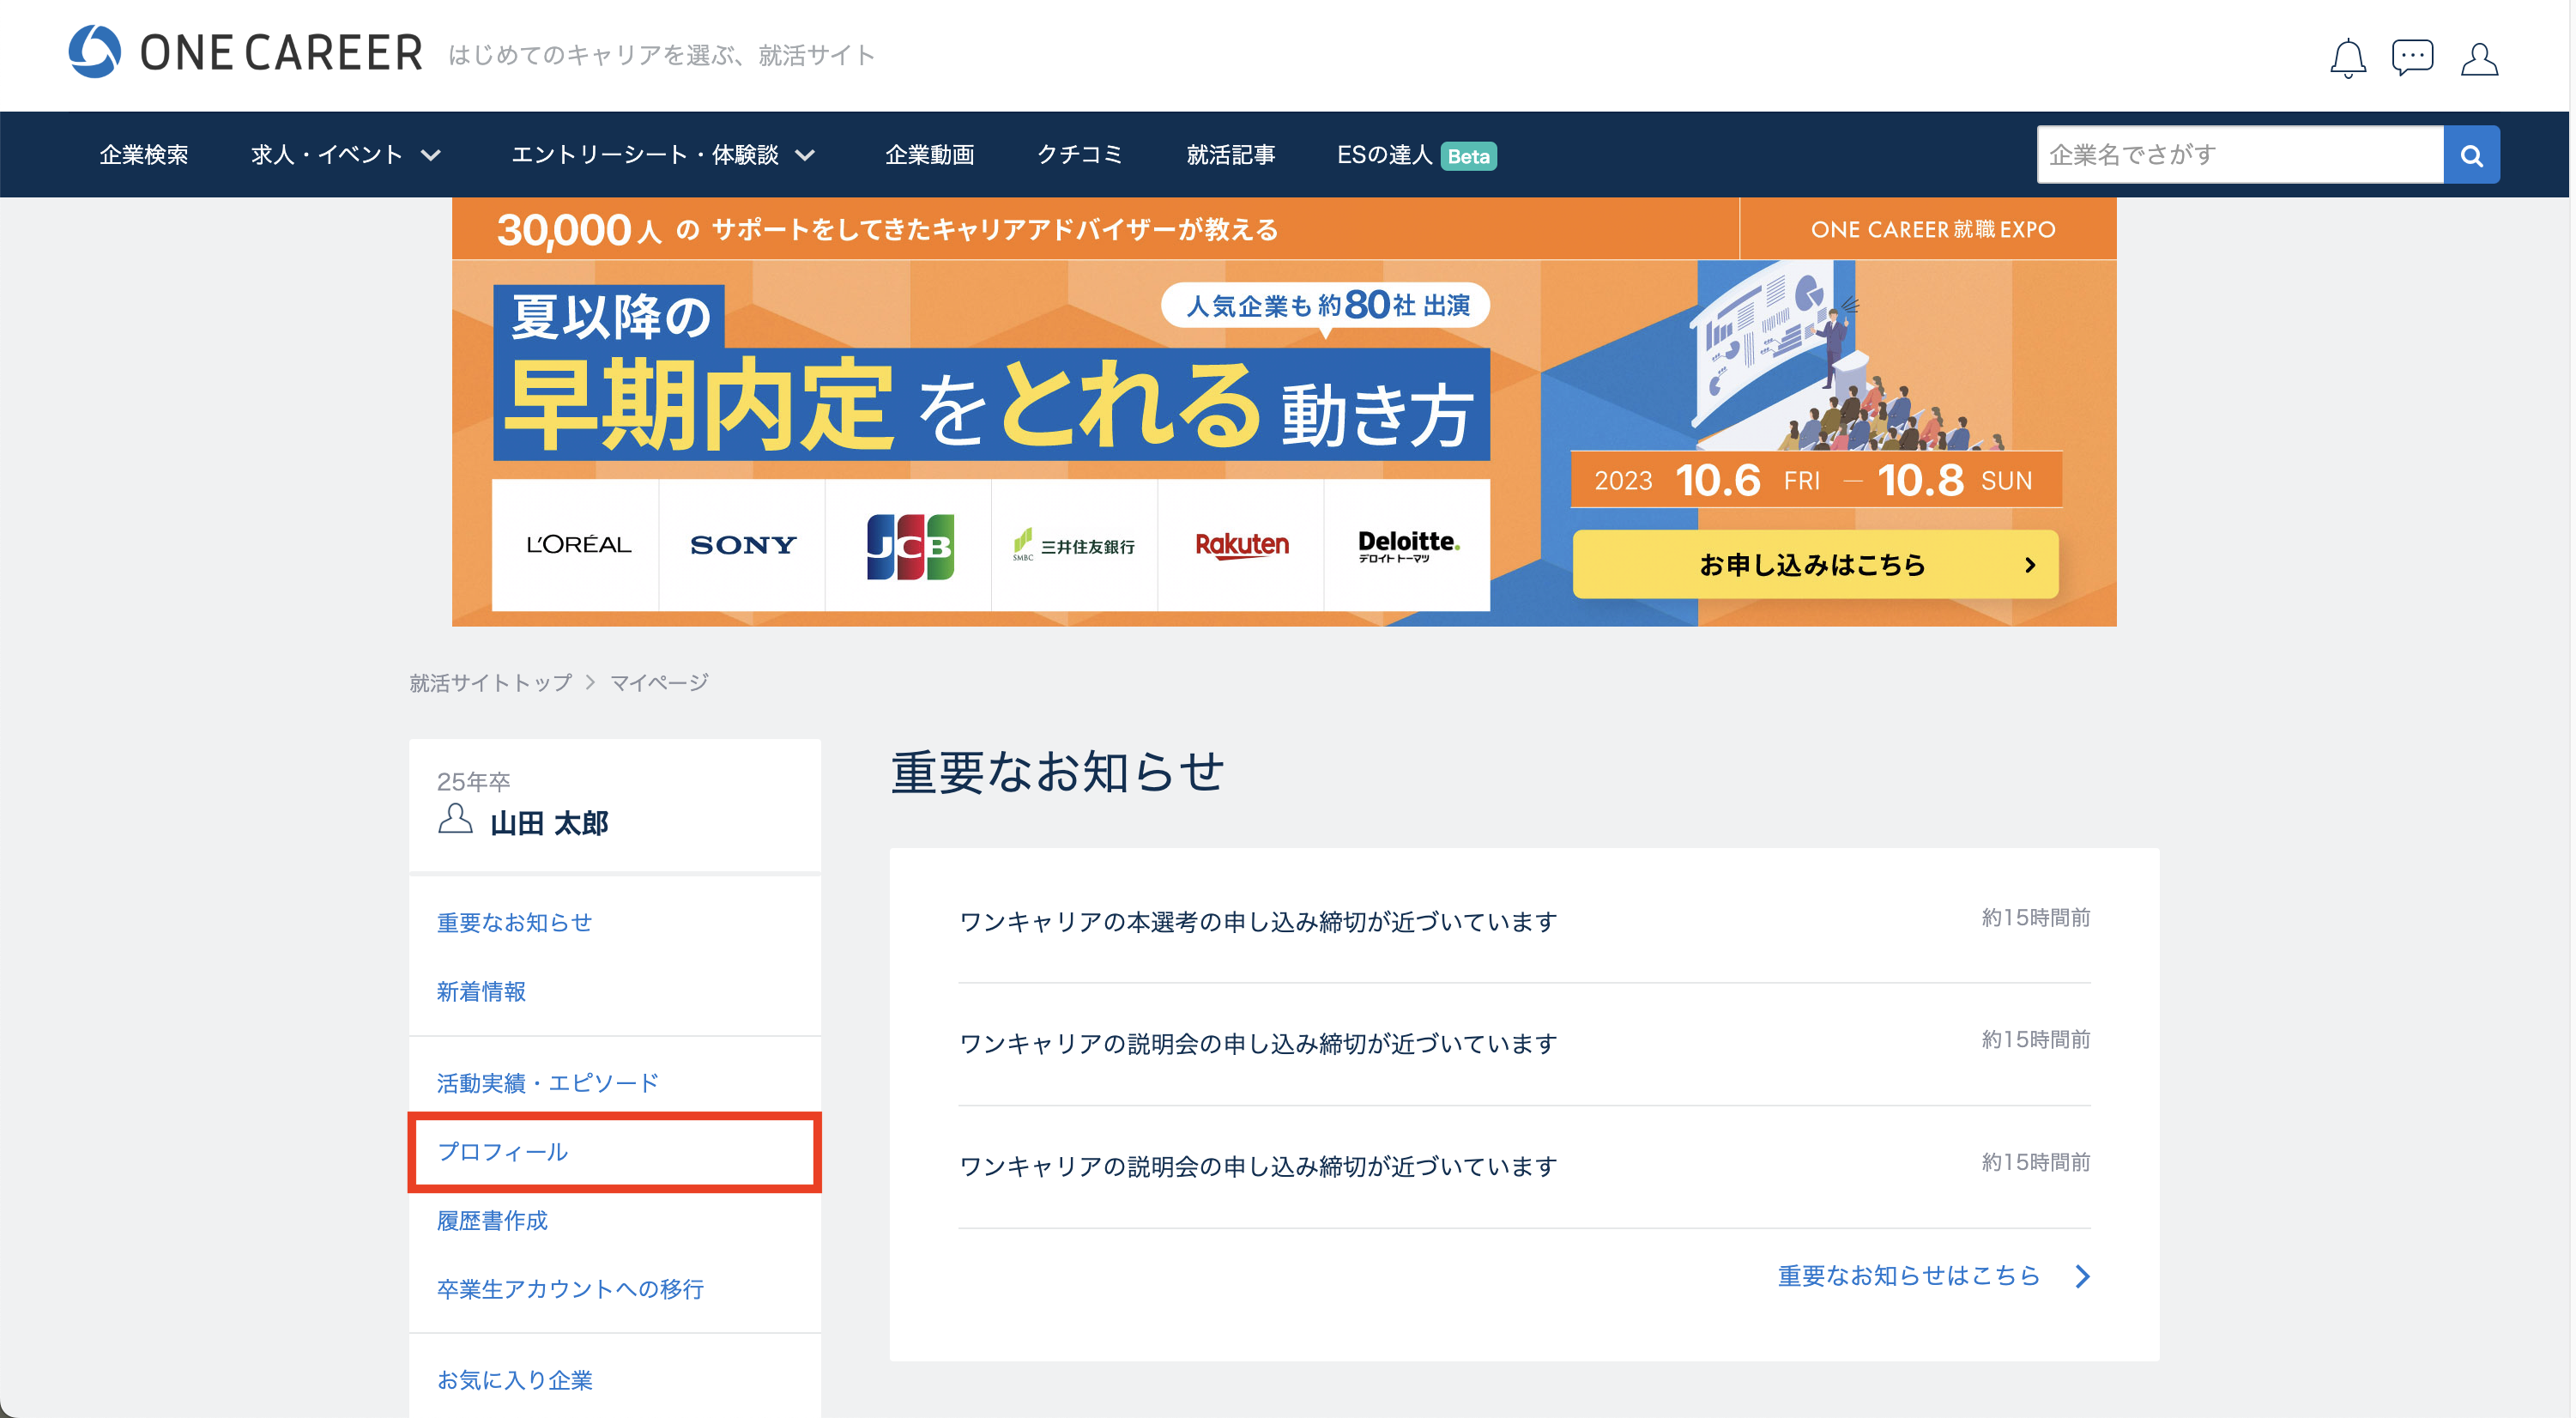The height and width of the screenshot is (1418, 2576).
Task: Click the Rakuten logo in the banner
Action: click(x=1241, y=545)
